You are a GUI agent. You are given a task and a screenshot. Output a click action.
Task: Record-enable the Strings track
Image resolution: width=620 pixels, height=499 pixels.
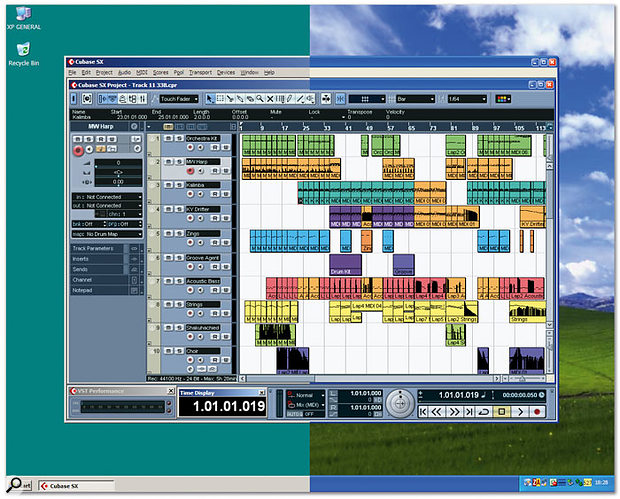[x=190, y=314]
